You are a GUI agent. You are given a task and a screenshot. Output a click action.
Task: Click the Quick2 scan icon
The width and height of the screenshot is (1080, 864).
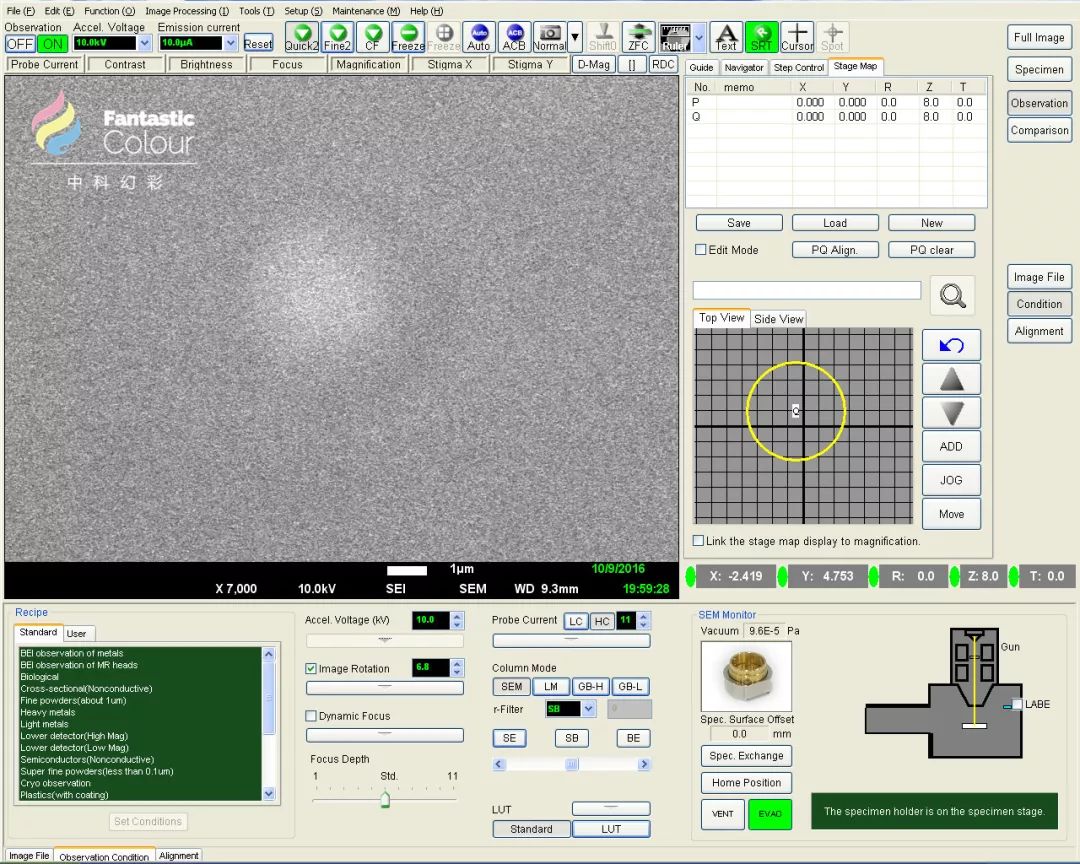pyautogui.click(x=301, y=37)
